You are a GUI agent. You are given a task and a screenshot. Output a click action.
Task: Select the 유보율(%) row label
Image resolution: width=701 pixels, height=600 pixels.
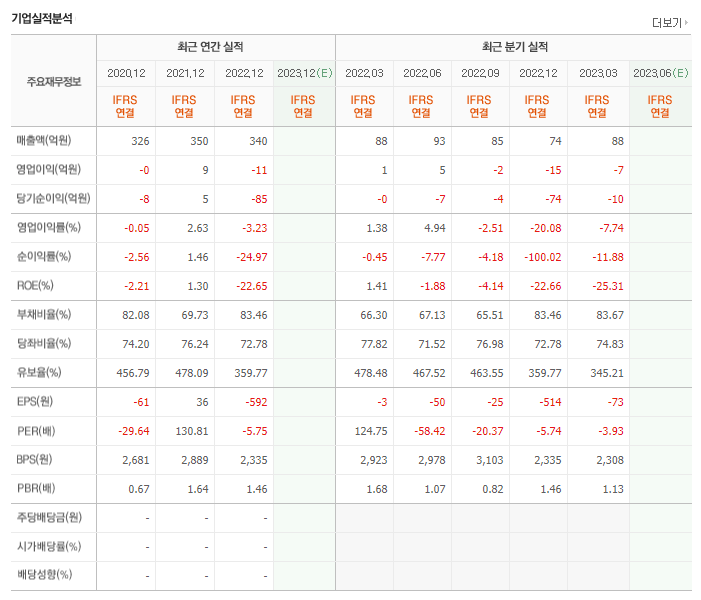(x=39, y=372)
